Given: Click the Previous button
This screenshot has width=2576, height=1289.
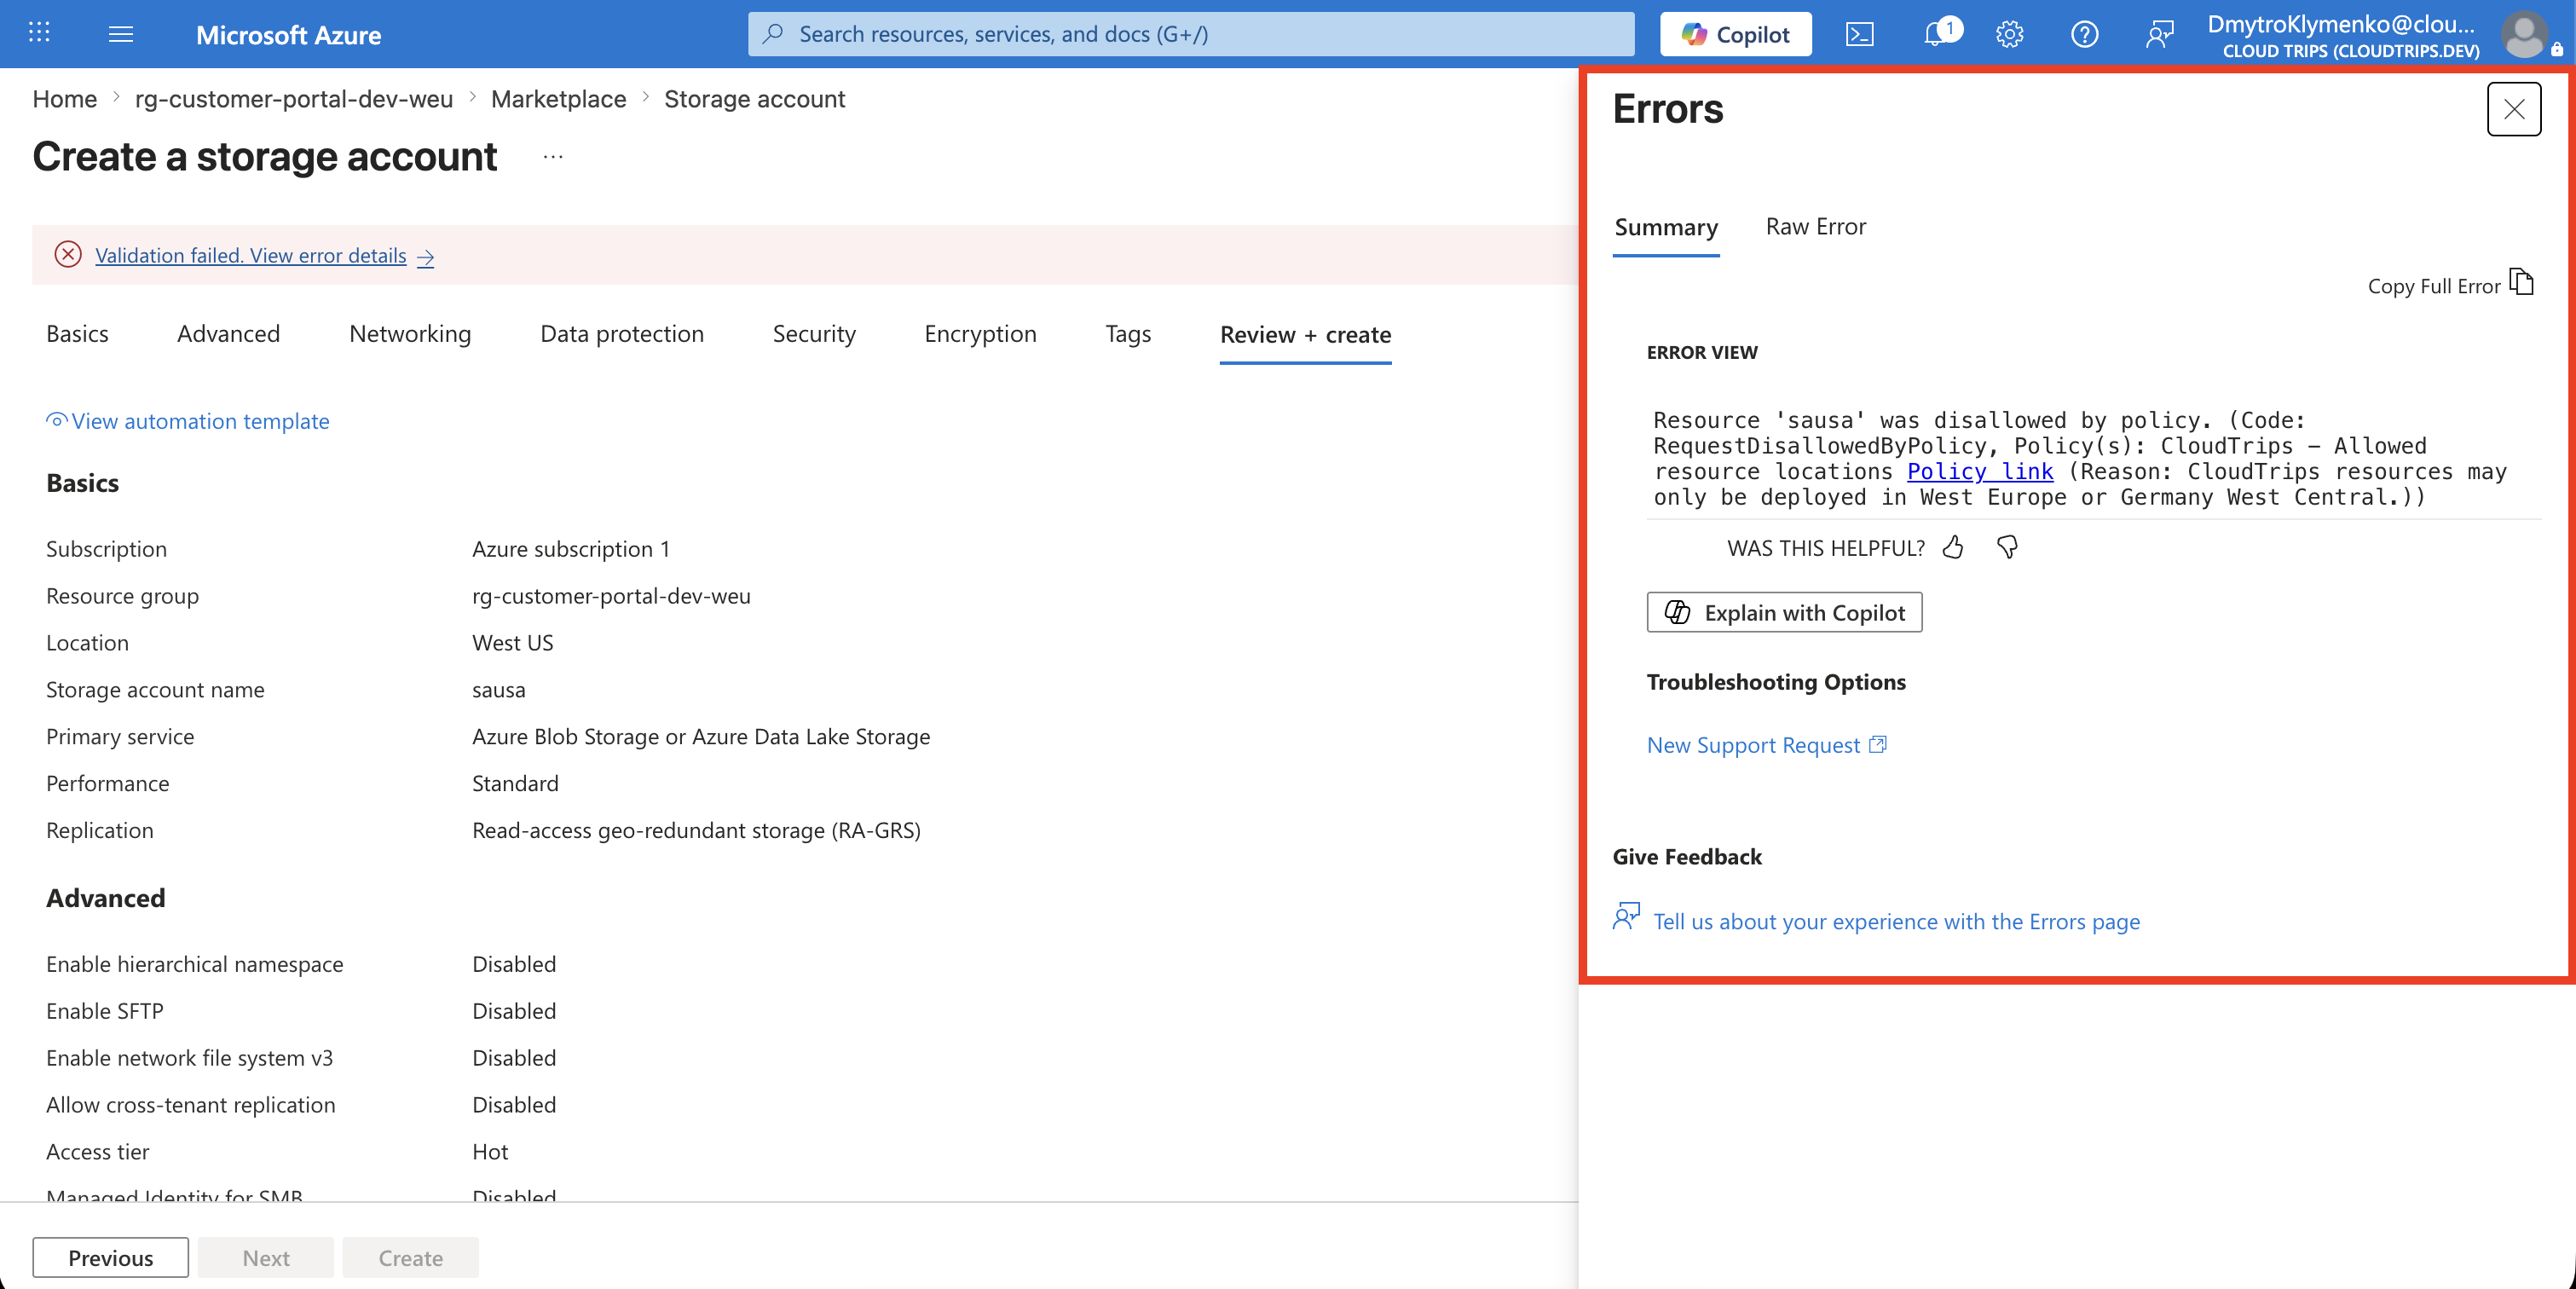Looking at the screenshot, I should coord(111,1257).
